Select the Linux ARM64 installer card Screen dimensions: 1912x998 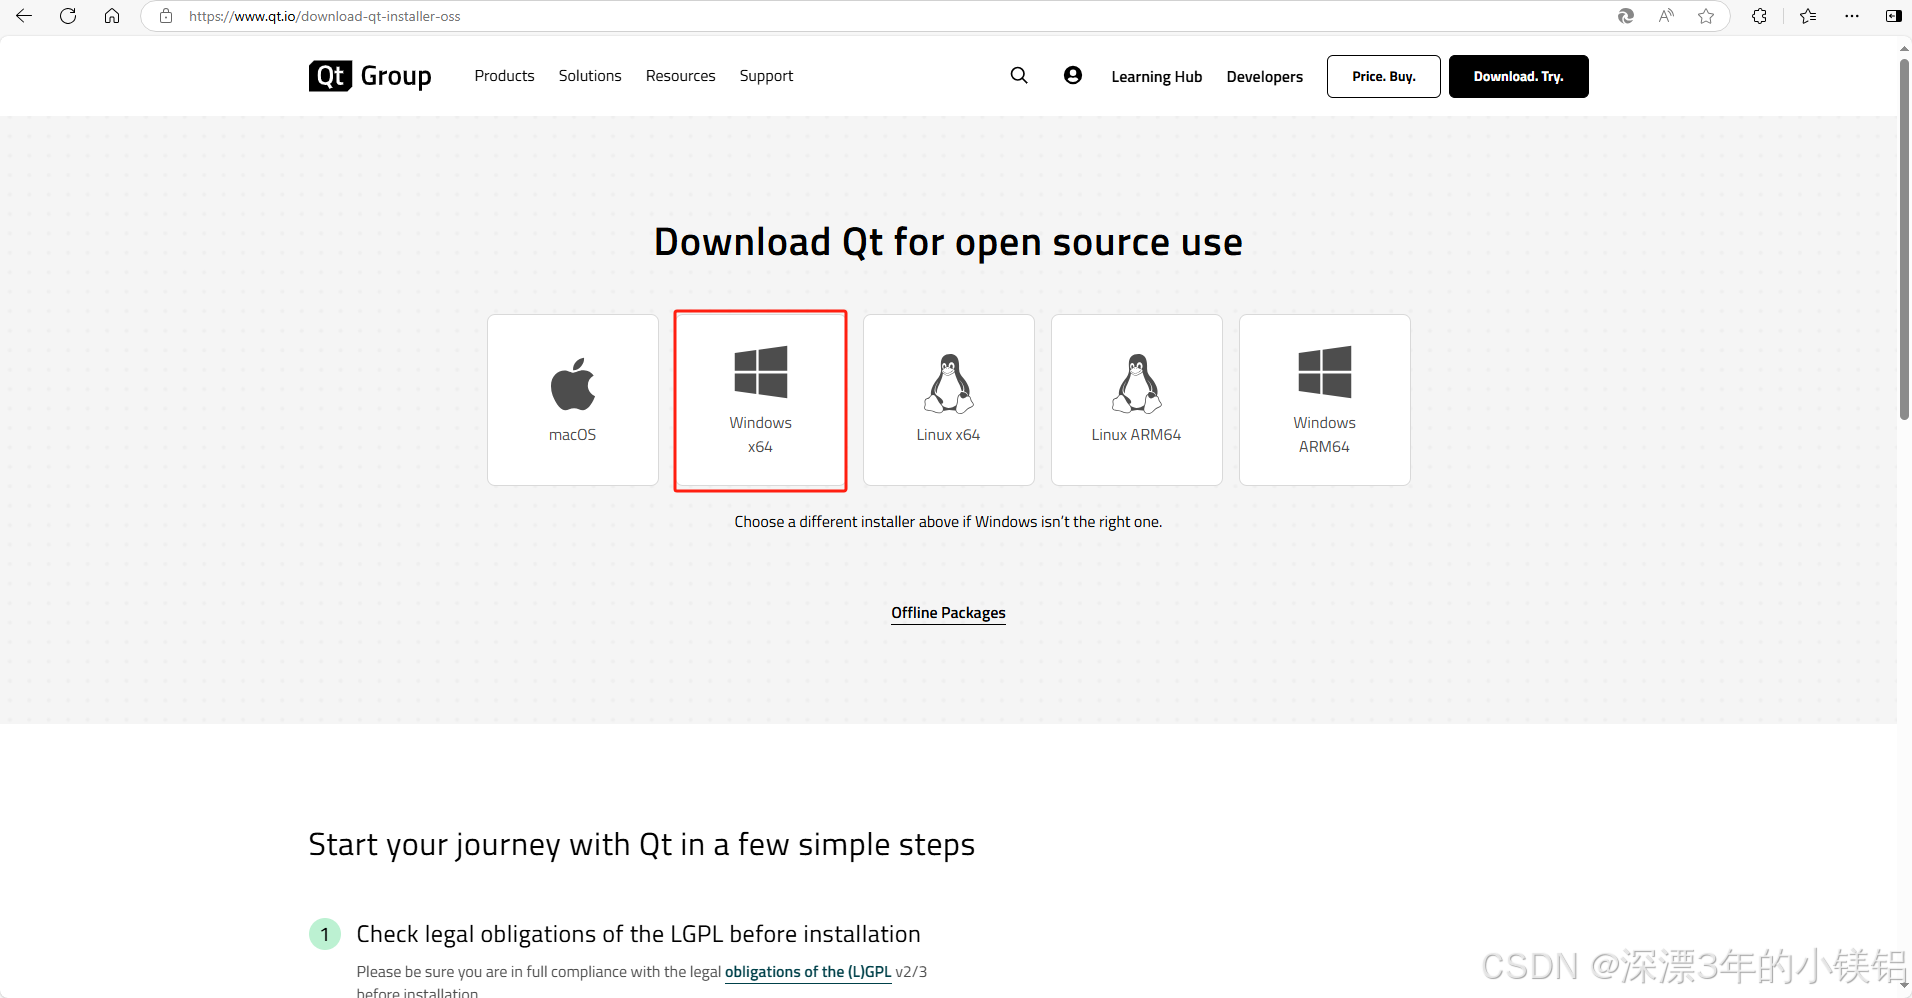(1137, 400)
